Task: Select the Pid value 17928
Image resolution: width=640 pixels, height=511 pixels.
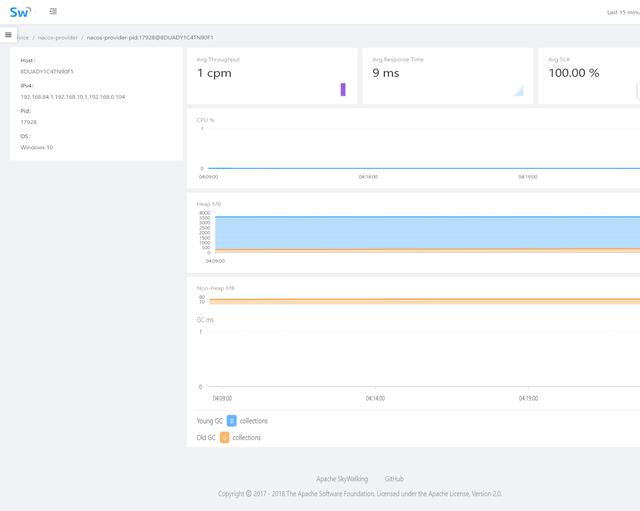Action: pos(29,122)
